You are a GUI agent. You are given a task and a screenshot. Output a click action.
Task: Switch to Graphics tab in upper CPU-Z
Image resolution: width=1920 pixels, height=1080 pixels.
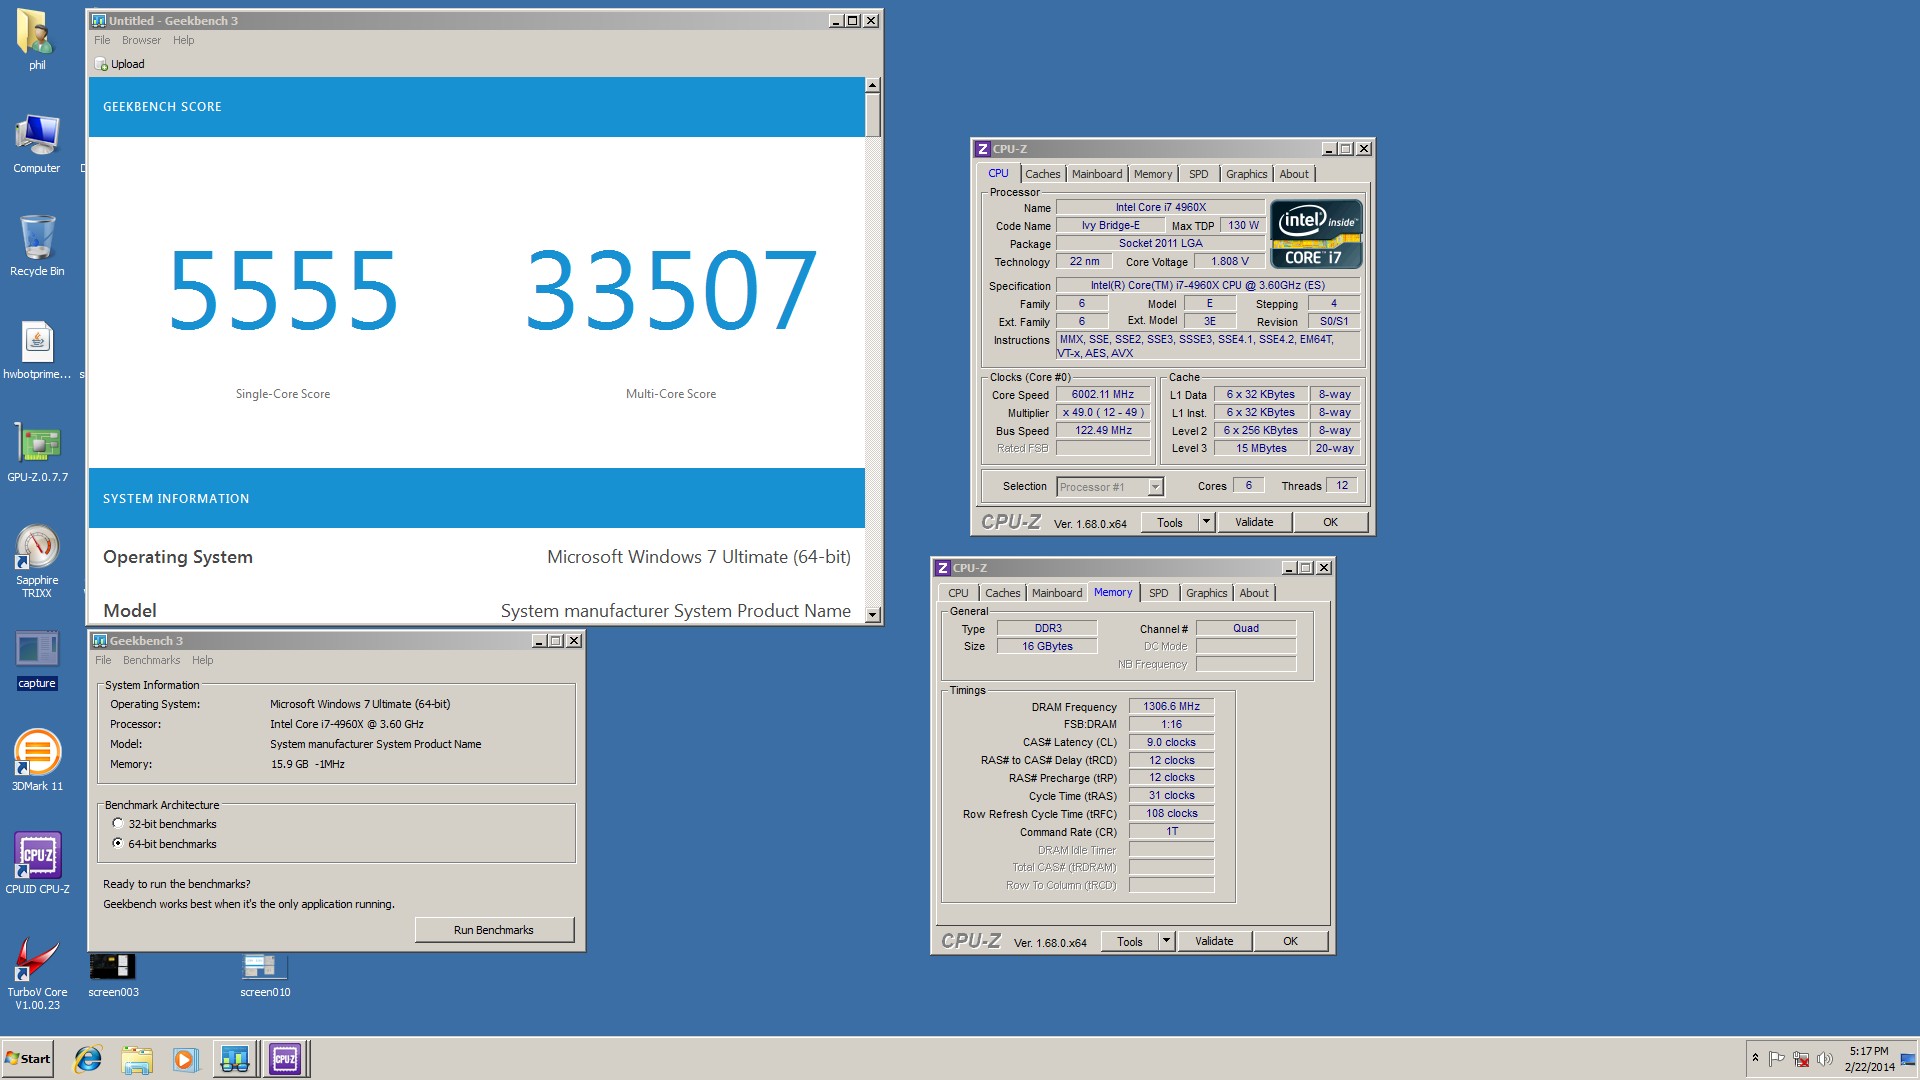point(1246,174)
